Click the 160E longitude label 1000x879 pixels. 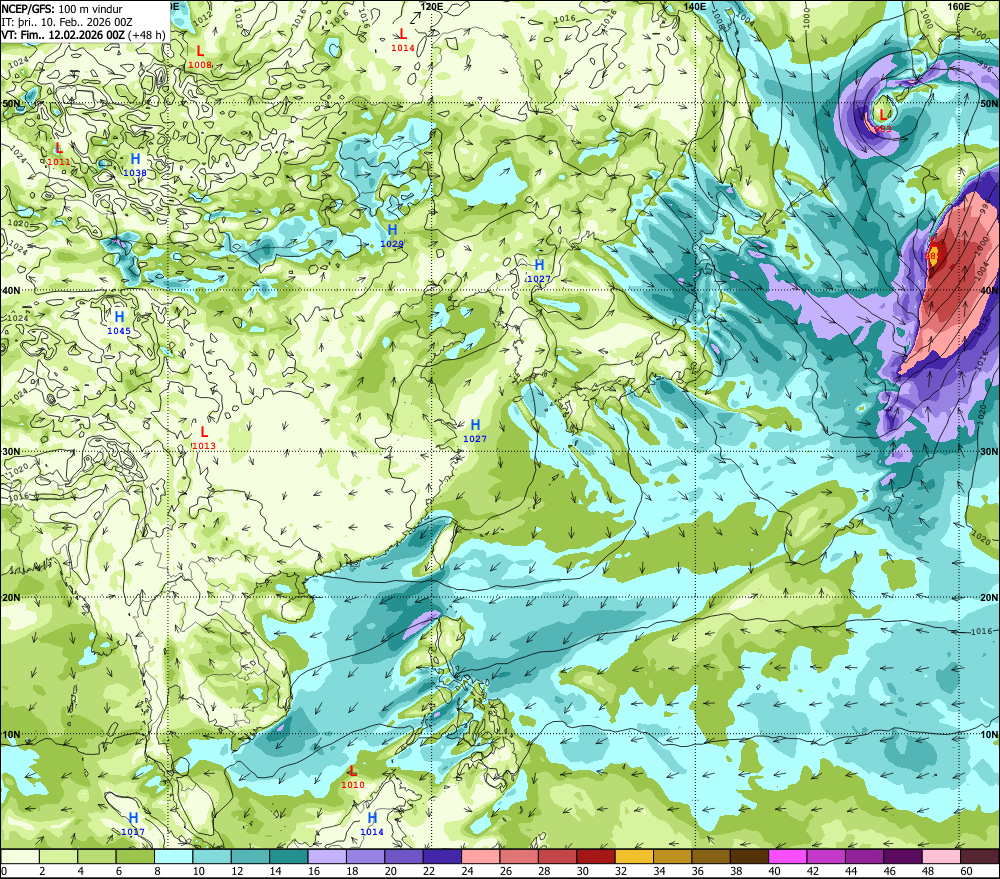(959, 6)
